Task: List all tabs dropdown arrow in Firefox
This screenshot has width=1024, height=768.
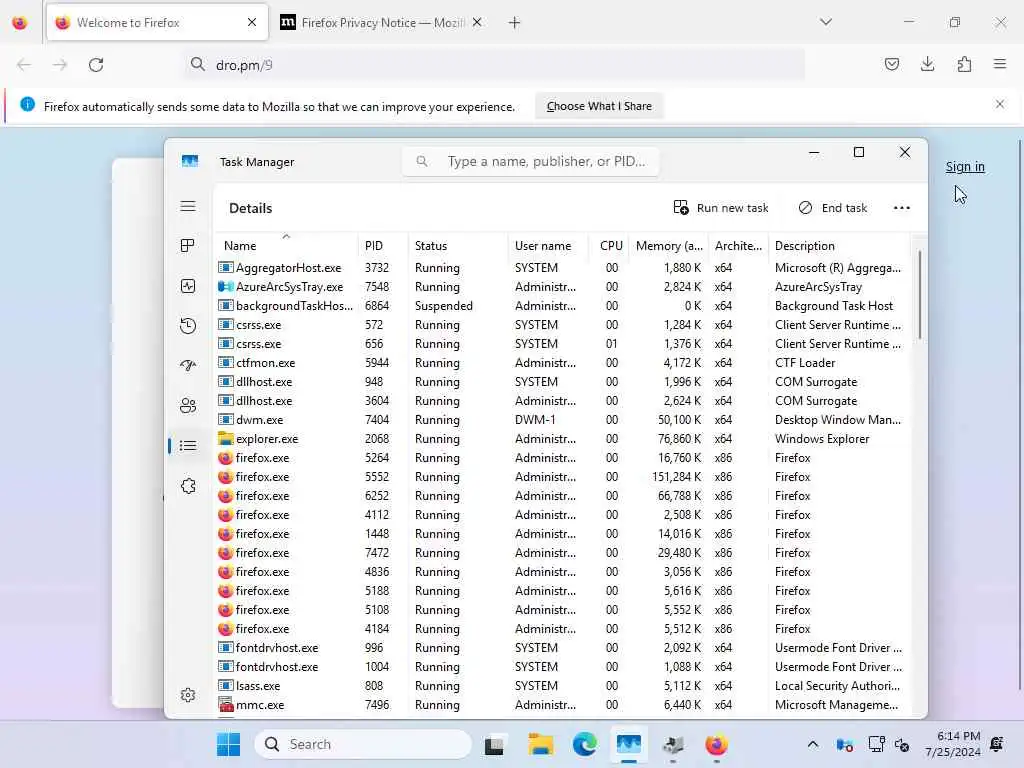Action: coord(826,23)
